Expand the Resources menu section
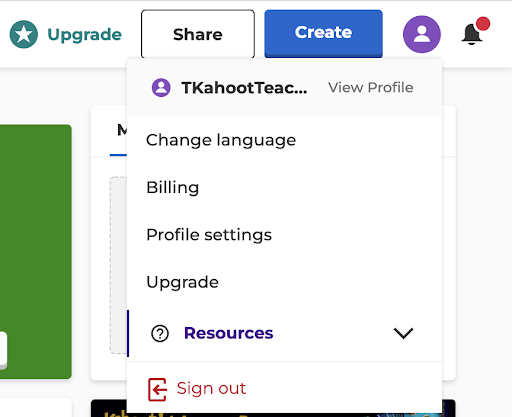The height and width of the screenshot is (417, 512). [284, 333]
